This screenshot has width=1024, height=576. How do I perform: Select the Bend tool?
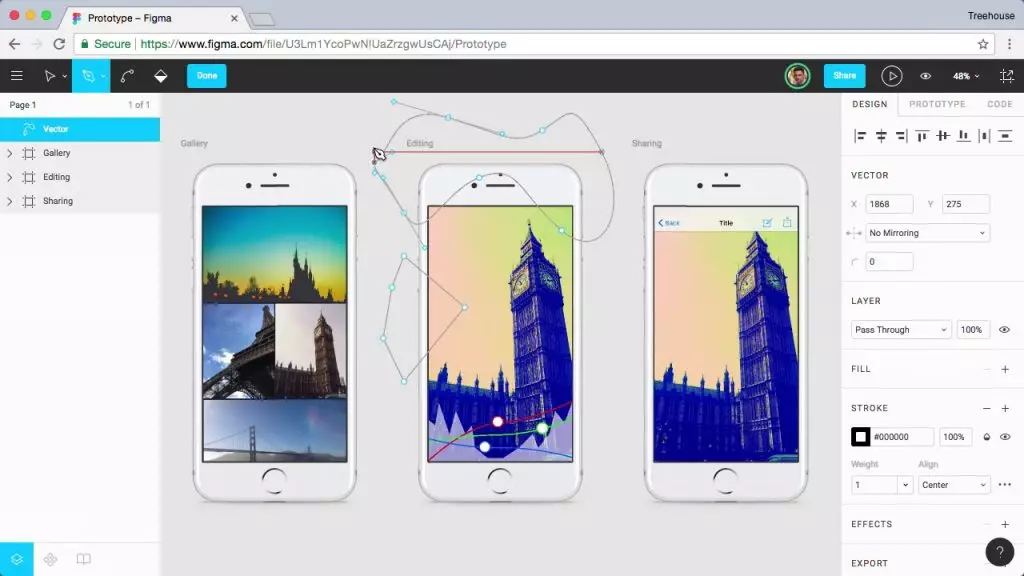[x=127, y=76]
